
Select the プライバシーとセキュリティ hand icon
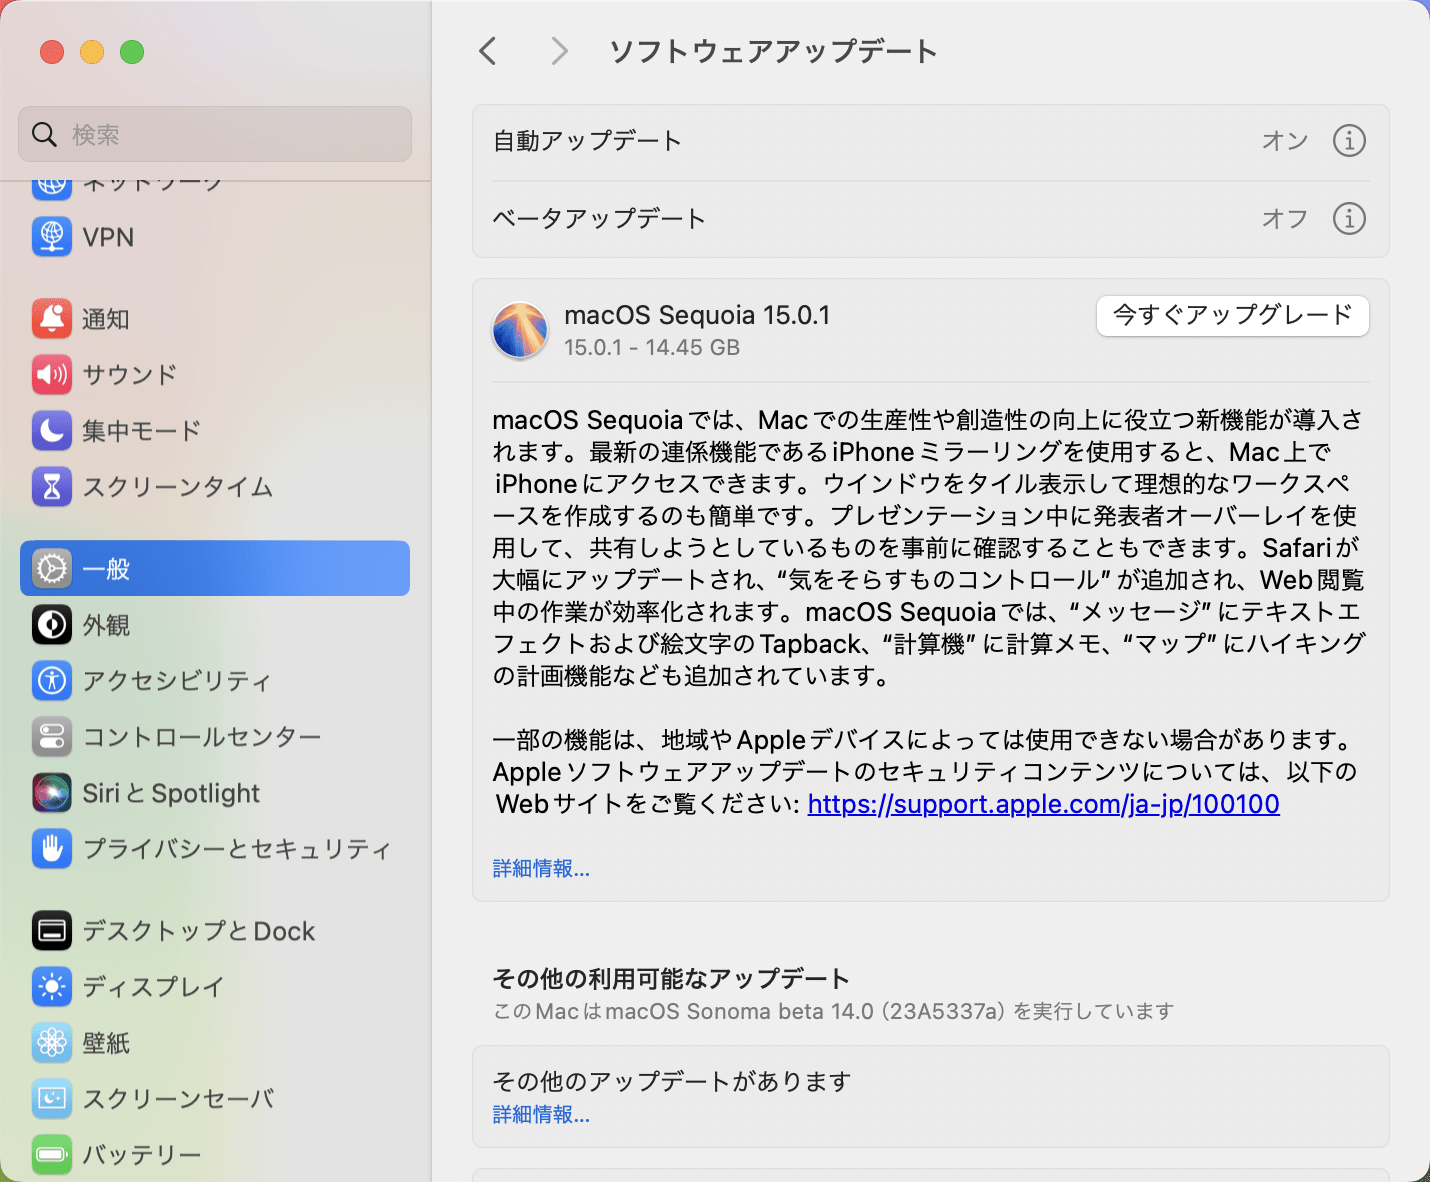[x=51, y=849]
